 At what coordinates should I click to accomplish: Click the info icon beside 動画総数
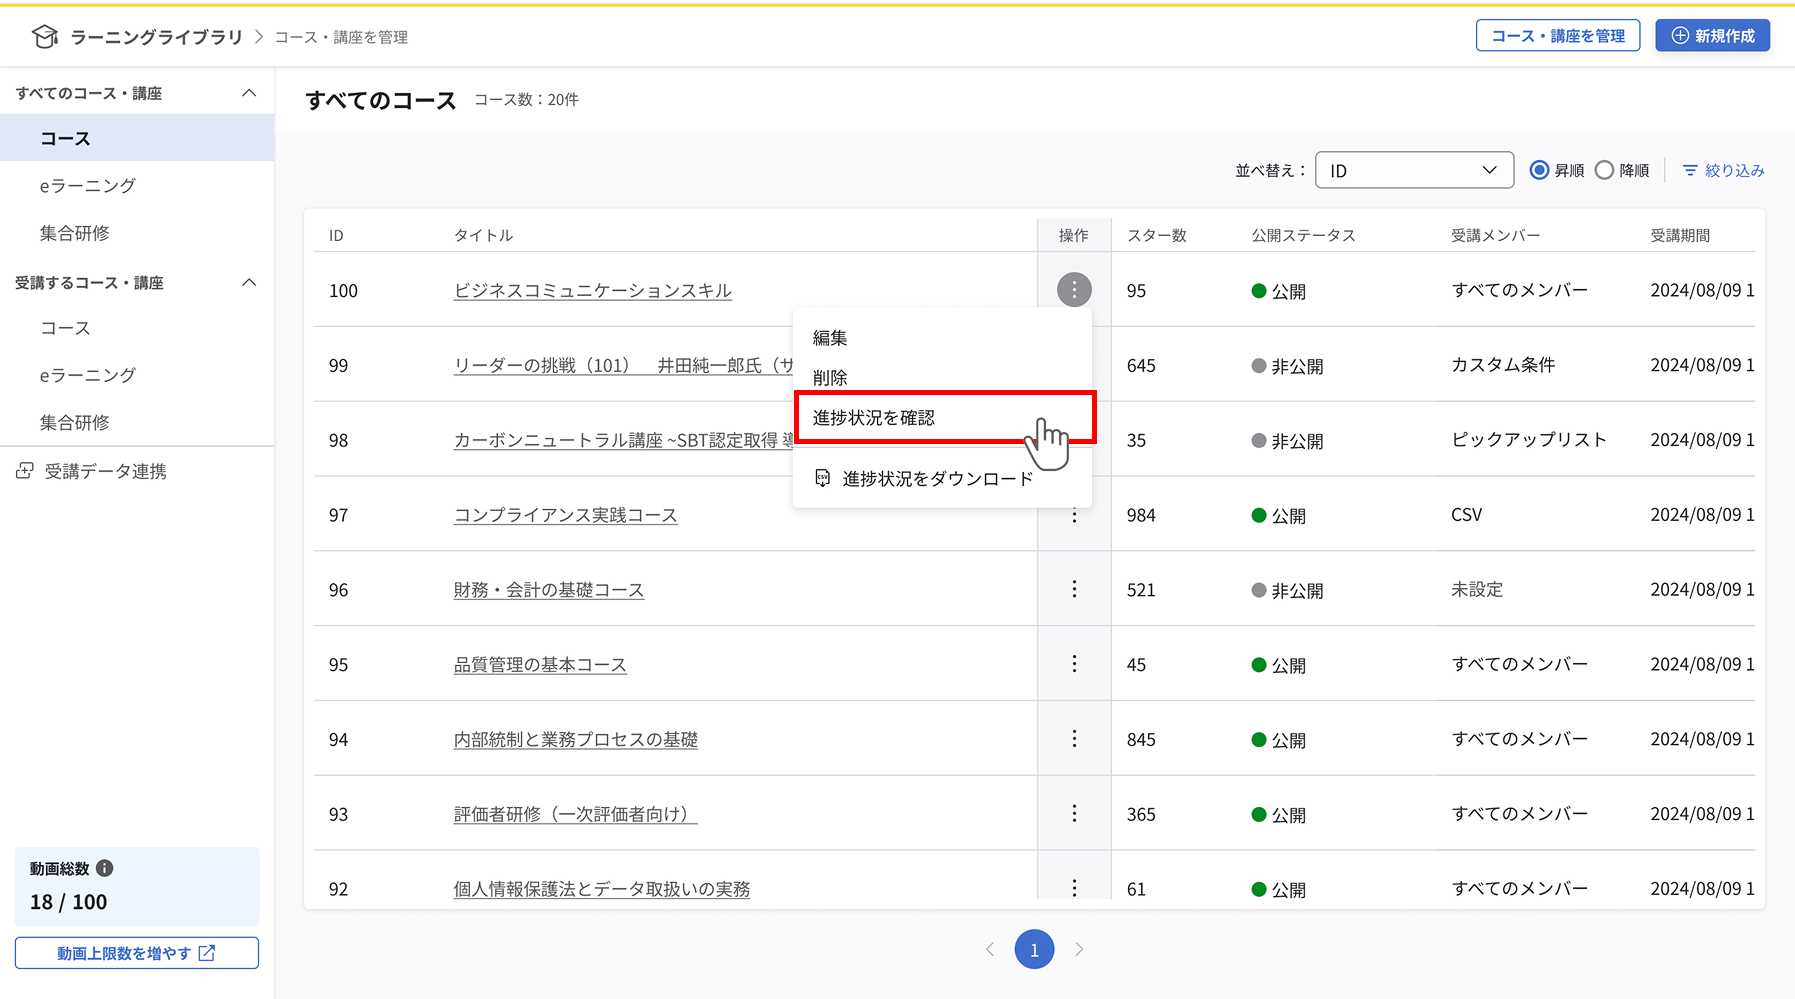pyautogui.click(x=105, y=868)
